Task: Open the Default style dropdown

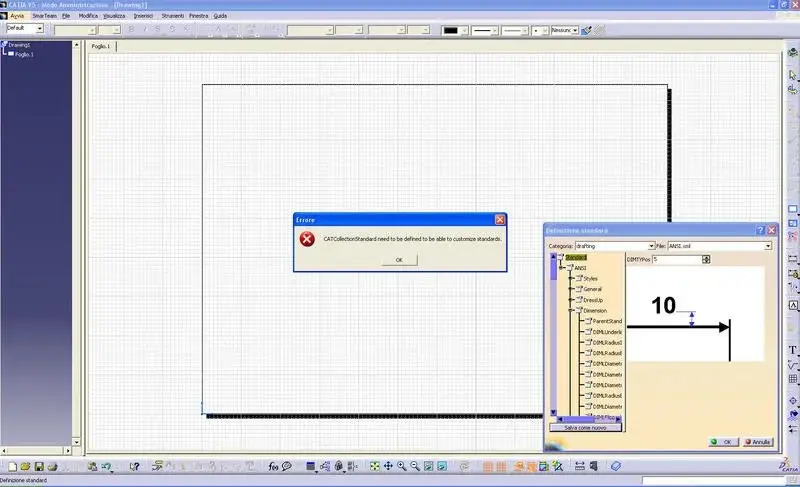Action: tap(39, 29)
